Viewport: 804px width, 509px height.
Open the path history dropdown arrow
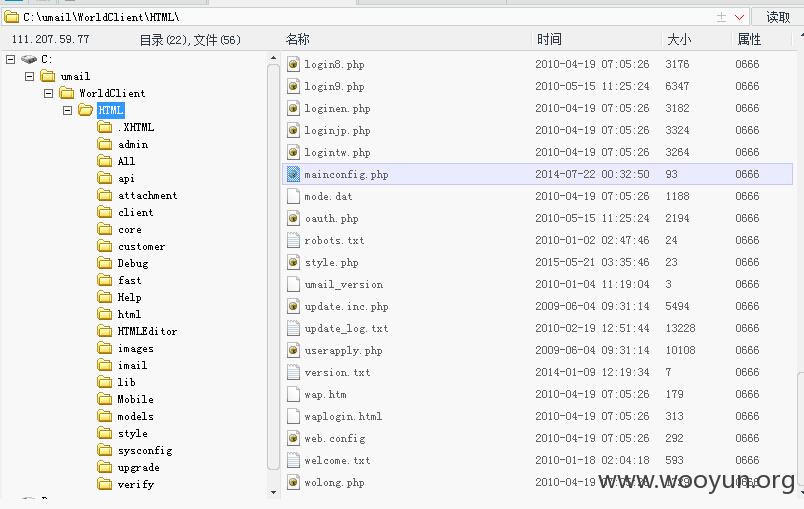tap(739, 17)
